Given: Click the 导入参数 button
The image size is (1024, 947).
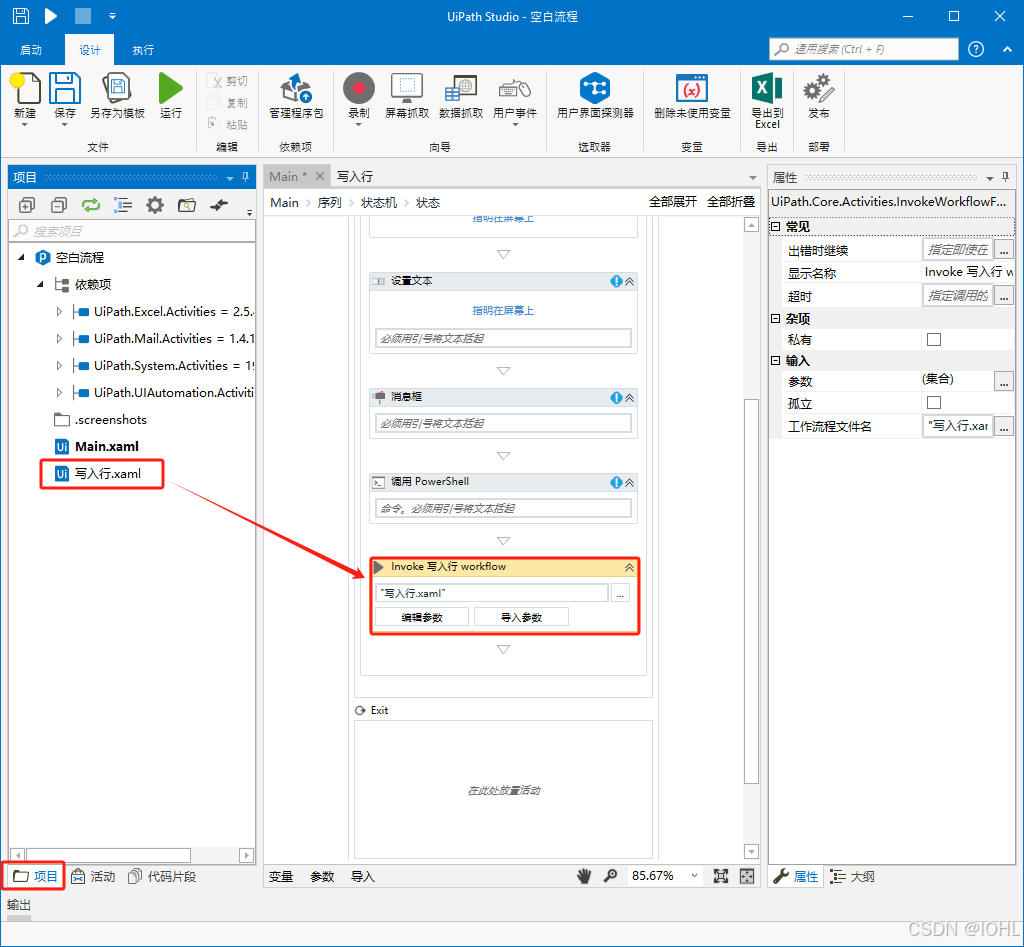Looking at the screenshot, I should click(521, 617).
